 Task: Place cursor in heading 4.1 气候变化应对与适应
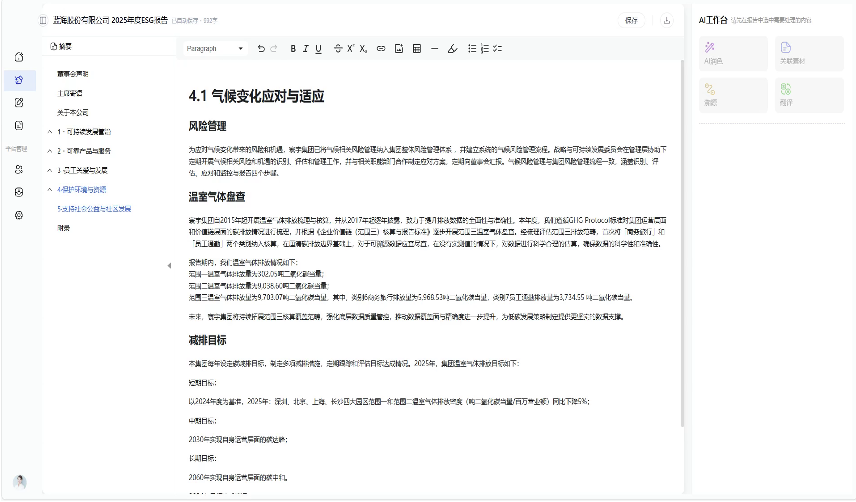[256, 96]
